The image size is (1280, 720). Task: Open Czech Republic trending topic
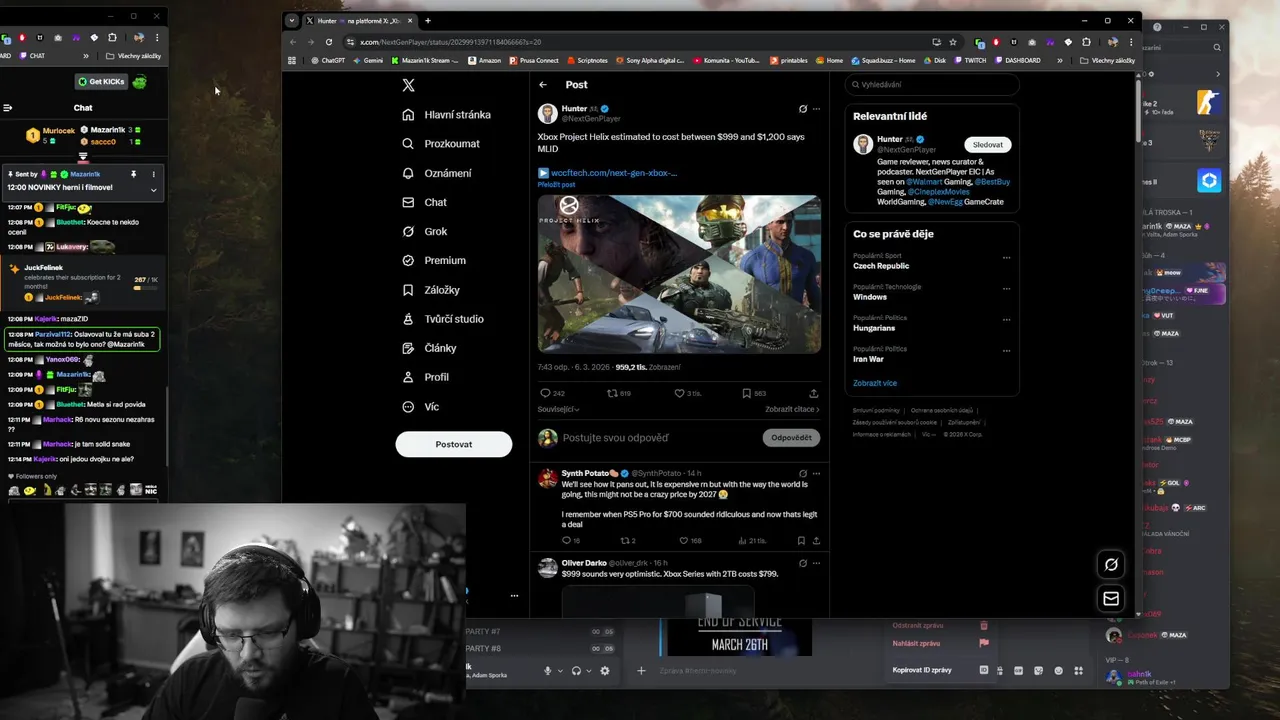point(881,266)
